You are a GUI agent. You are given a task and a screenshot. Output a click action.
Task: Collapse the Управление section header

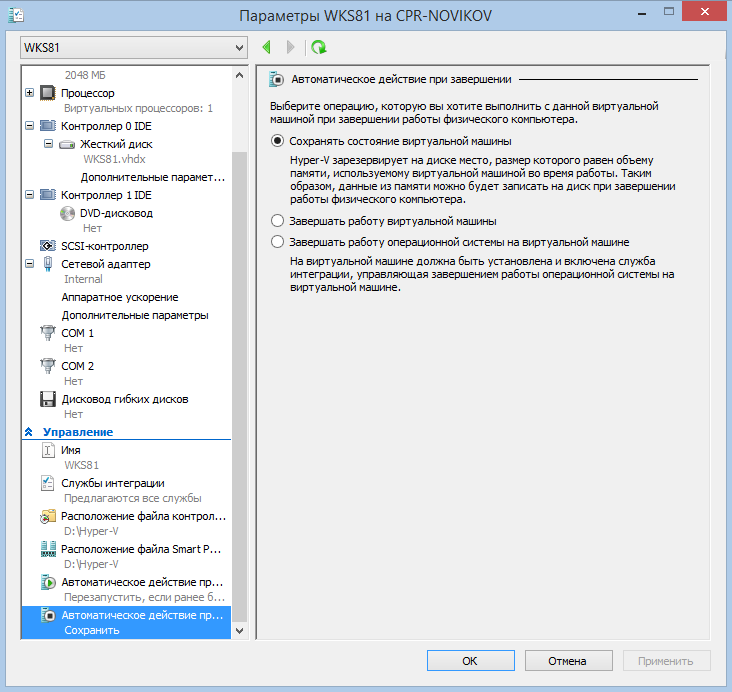point(29,432)
